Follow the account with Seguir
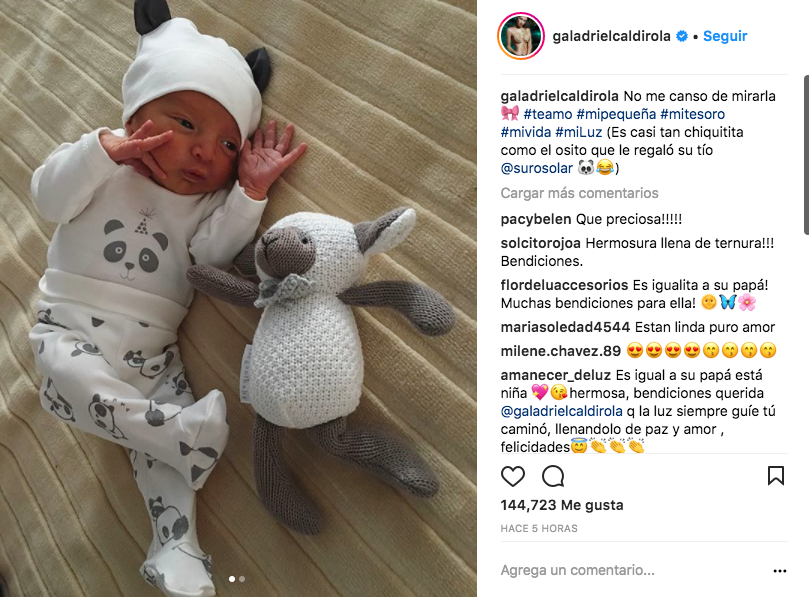809x597 pixels. pos(725,36)
